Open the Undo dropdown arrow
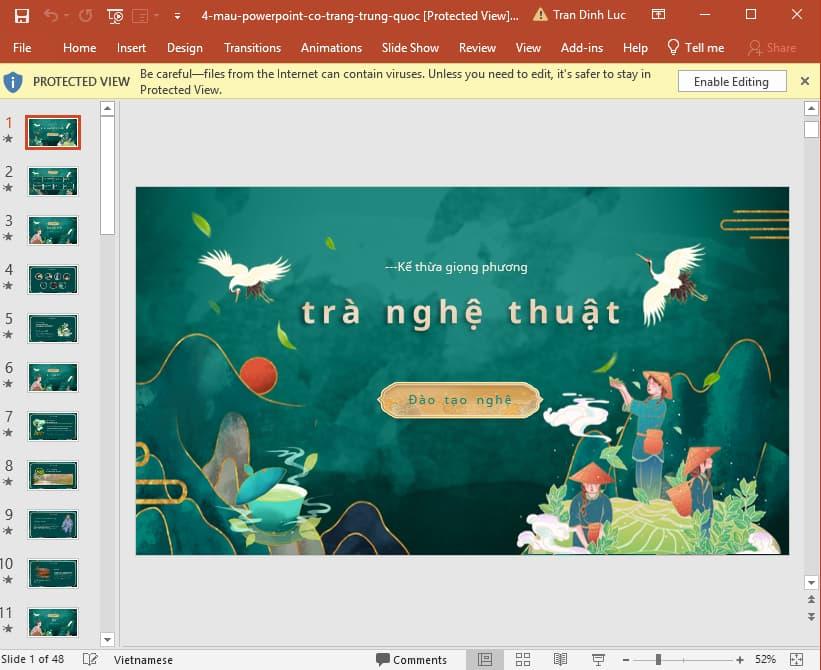The height and width of the screenshot is (670, 821). coord(66,15)
